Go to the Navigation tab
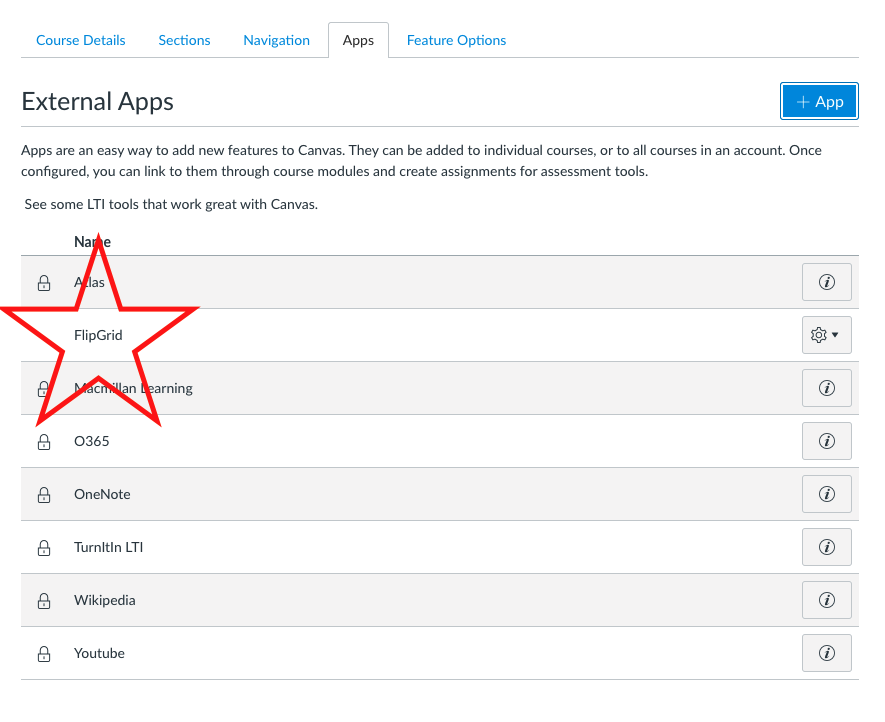This screenshot has width=885, height=722. click(x=276, y=40)
